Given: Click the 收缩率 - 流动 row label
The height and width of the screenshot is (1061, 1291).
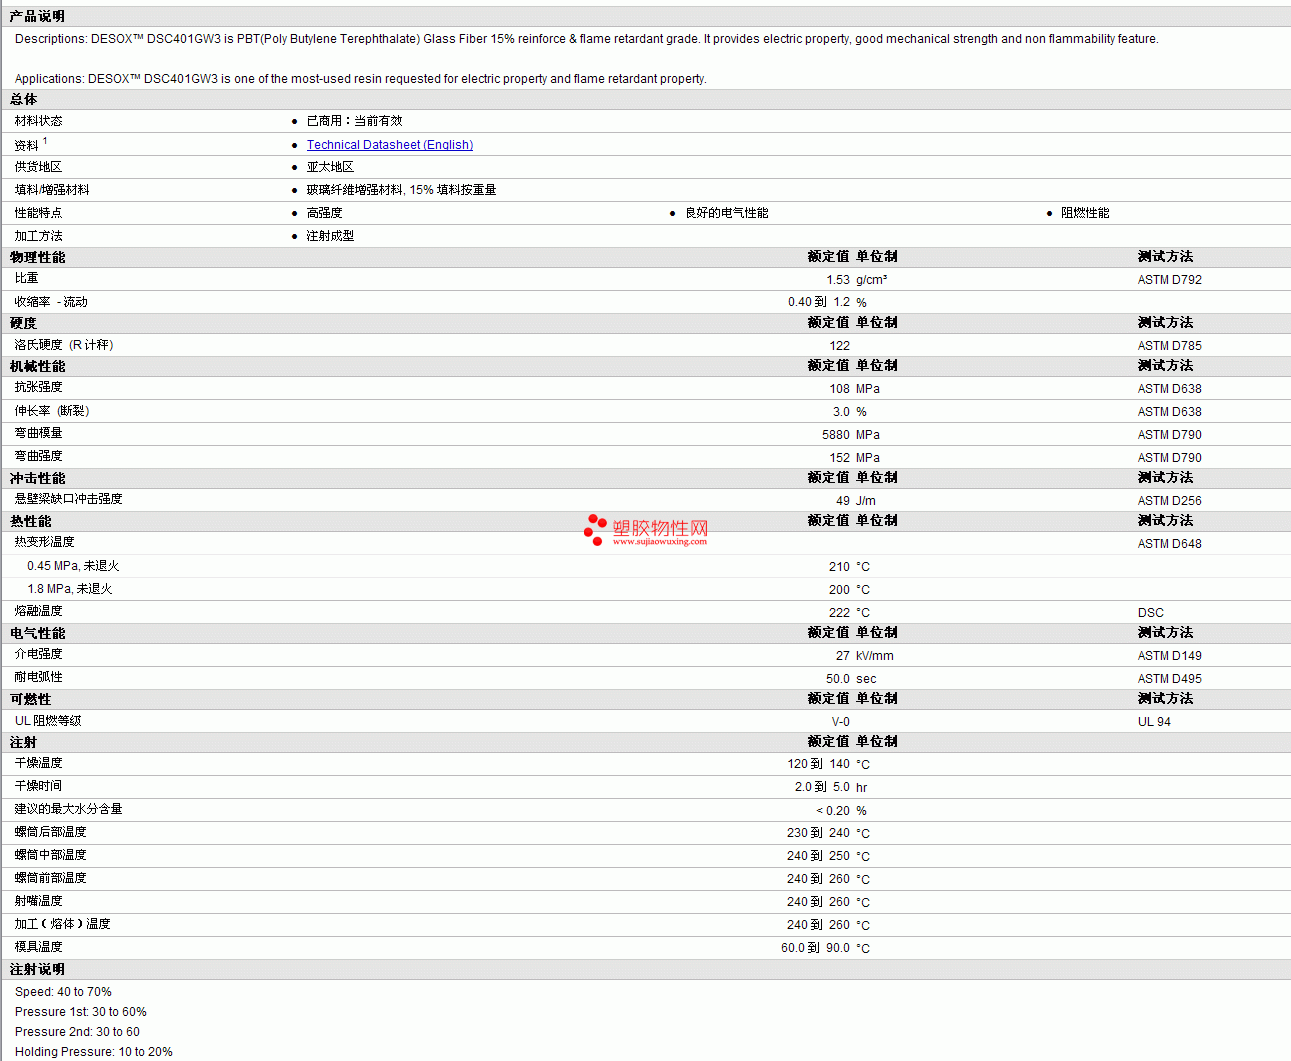Looking at the screenshot, I should [x=51, y=302].
